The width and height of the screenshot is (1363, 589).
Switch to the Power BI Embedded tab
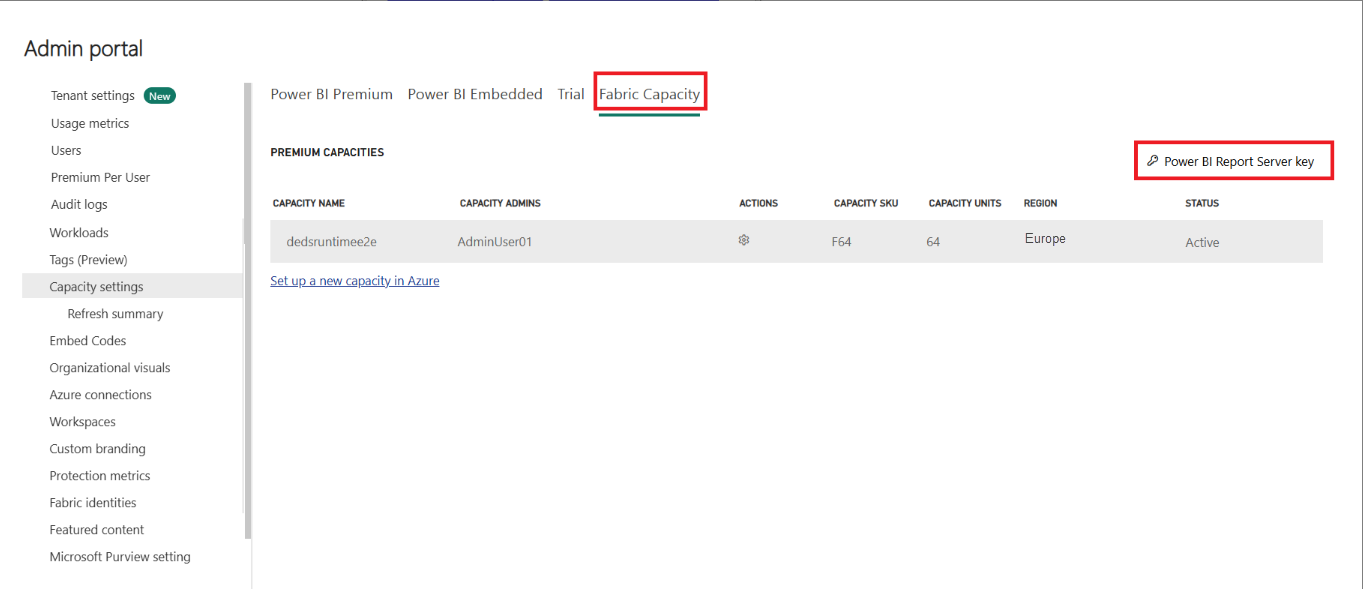point(475,94)
